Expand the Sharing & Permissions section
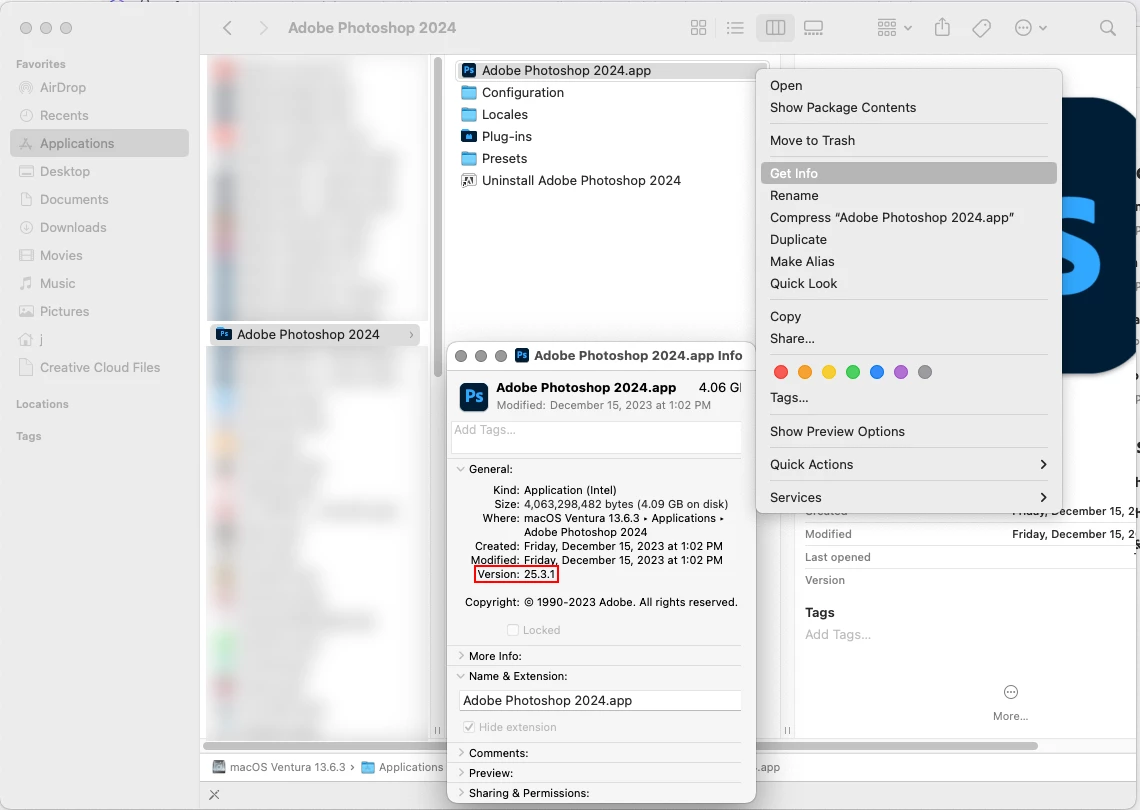This screenshot has height=810, width=1140. (460, 793)
